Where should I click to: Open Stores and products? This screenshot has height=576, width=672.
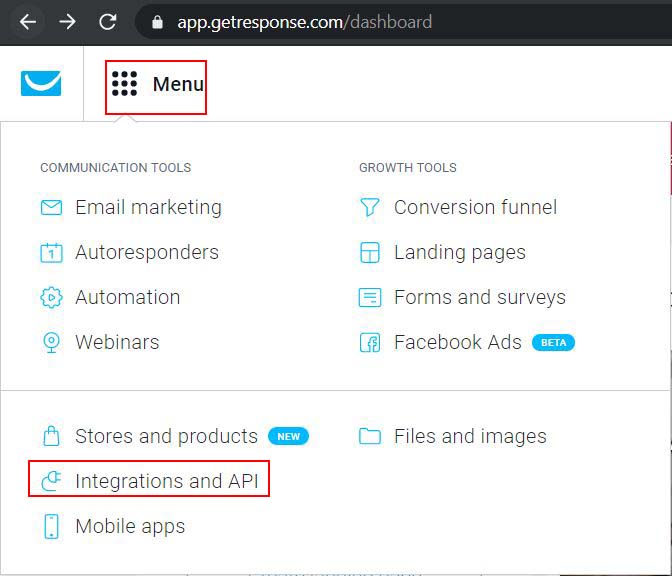(167, 436)
